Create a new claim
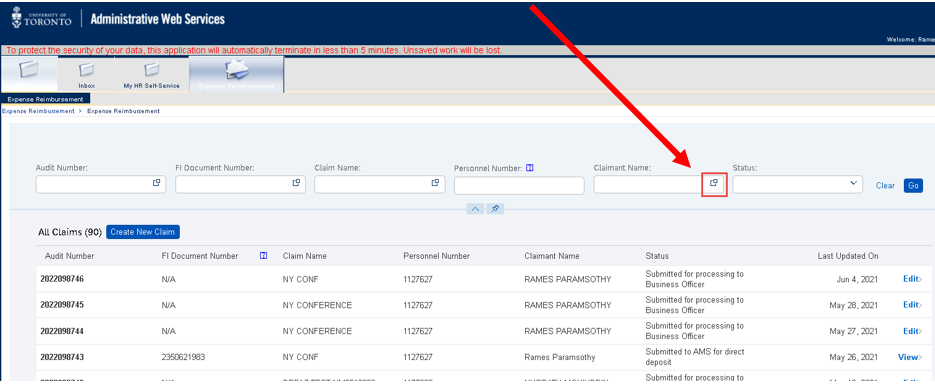The height and width of the screenshot is (385, 935). [x=143, y=232]
